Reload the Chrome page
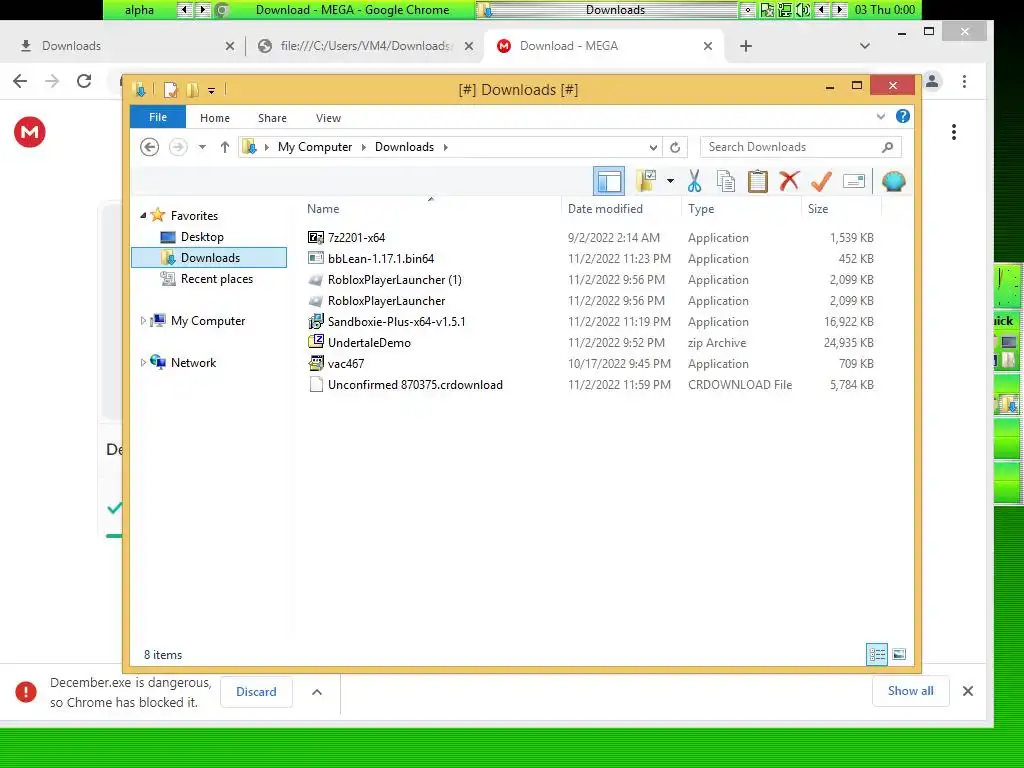 click(84, 81)
